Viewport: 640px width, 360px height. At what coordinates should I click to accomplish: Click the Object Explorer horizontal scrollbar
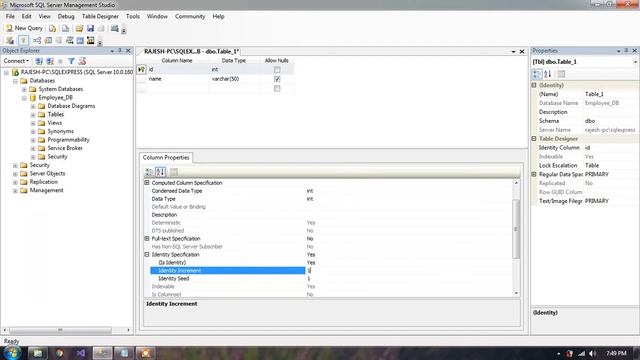point(67,330)
